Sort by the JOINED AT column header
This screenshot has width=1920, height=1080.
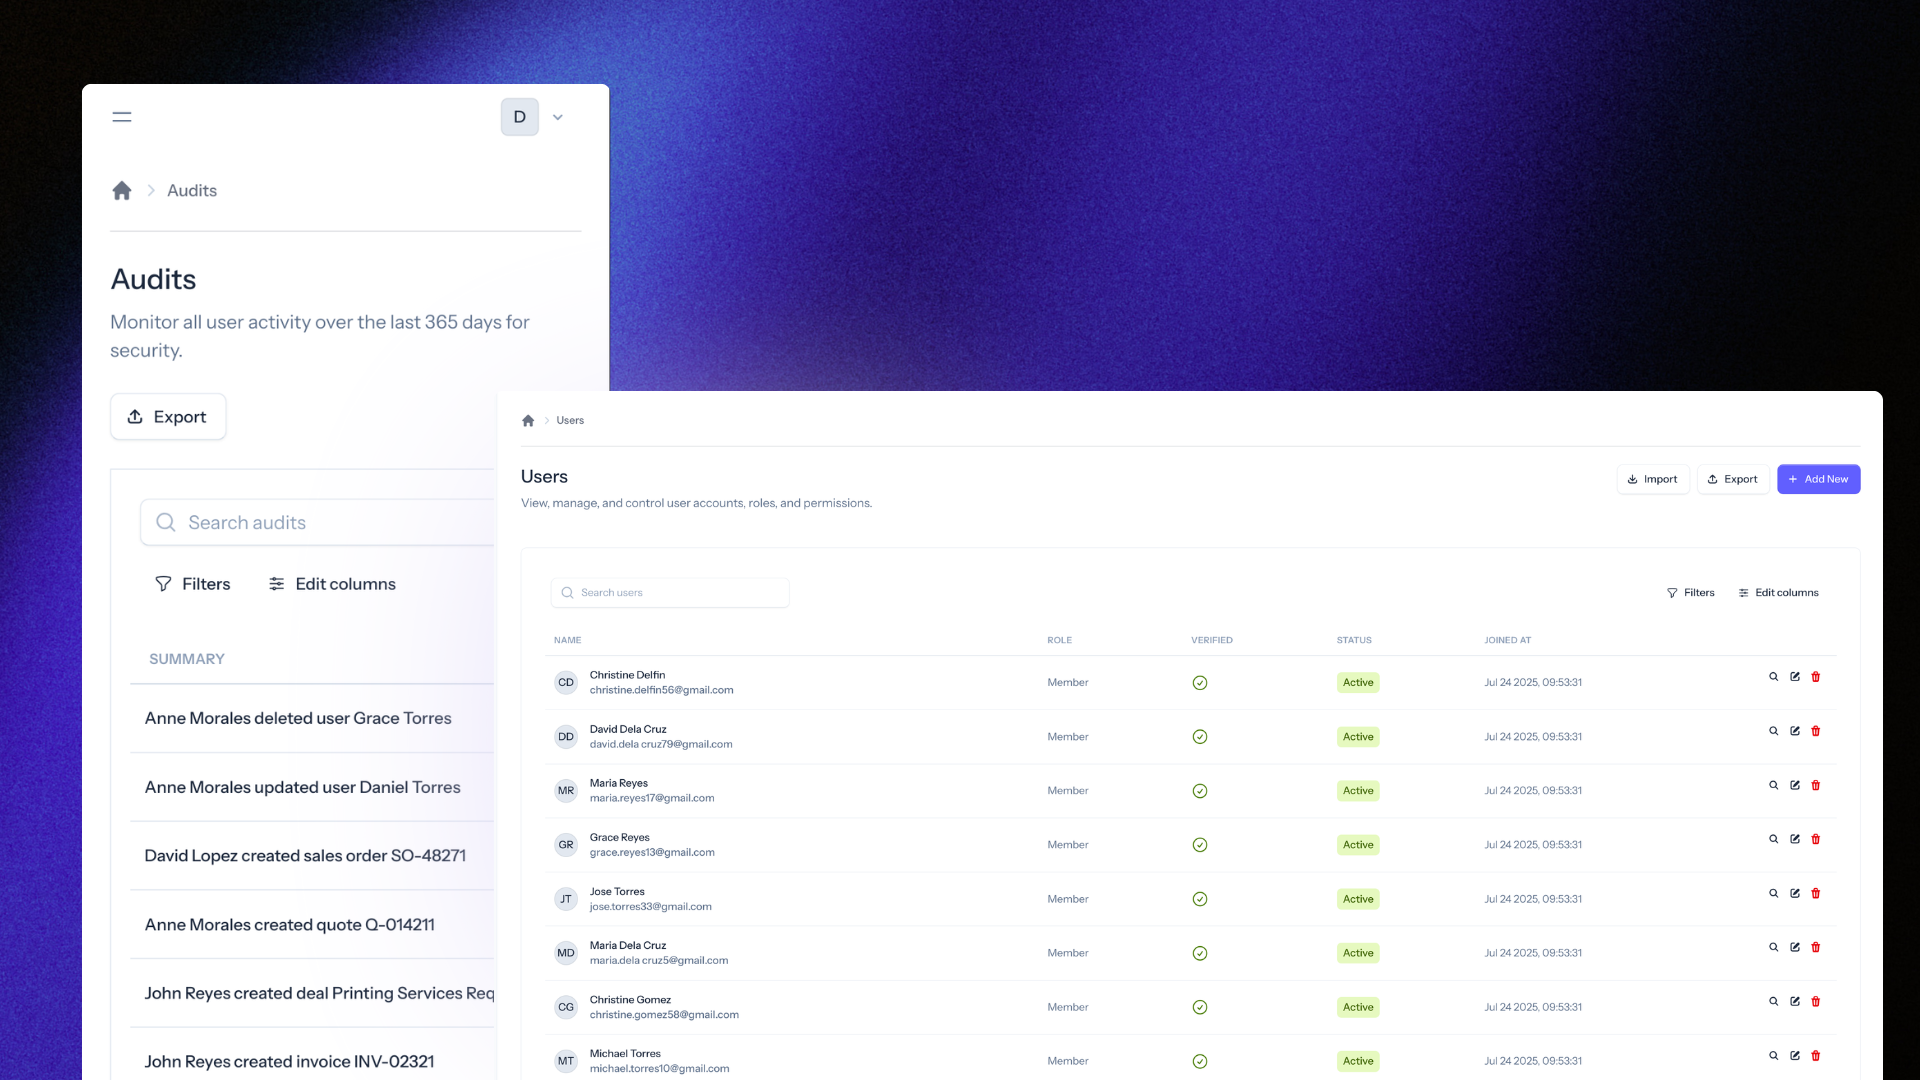coord(1507,640)
